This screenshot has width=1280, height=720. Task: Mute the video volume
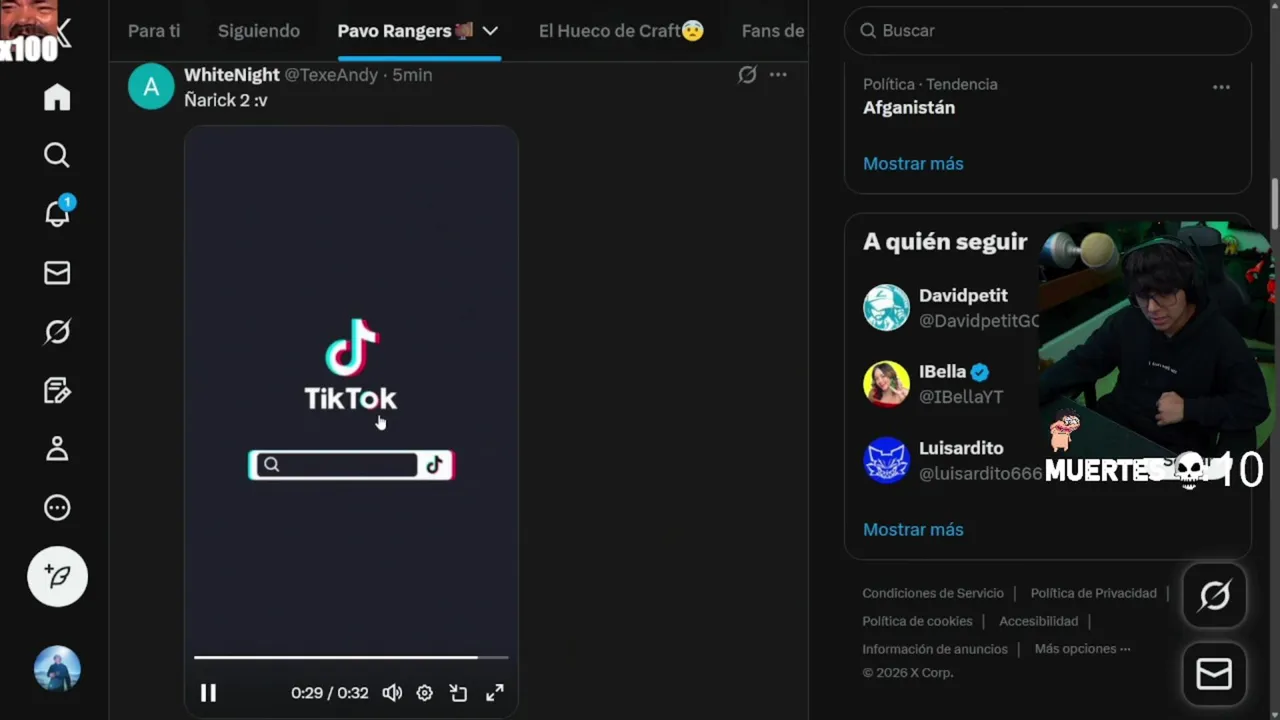click(392, 692)
